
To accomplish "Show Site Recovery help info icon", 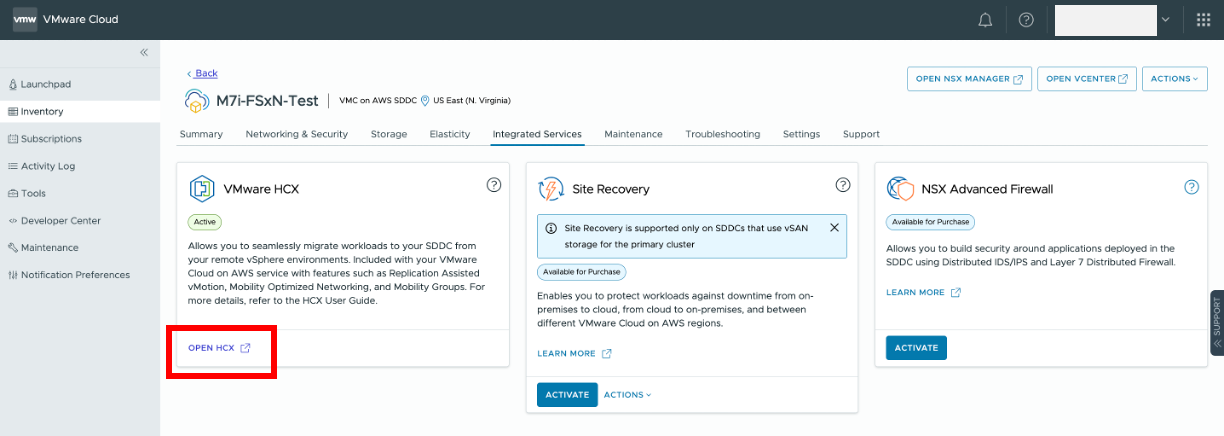I will pos(843,185).
